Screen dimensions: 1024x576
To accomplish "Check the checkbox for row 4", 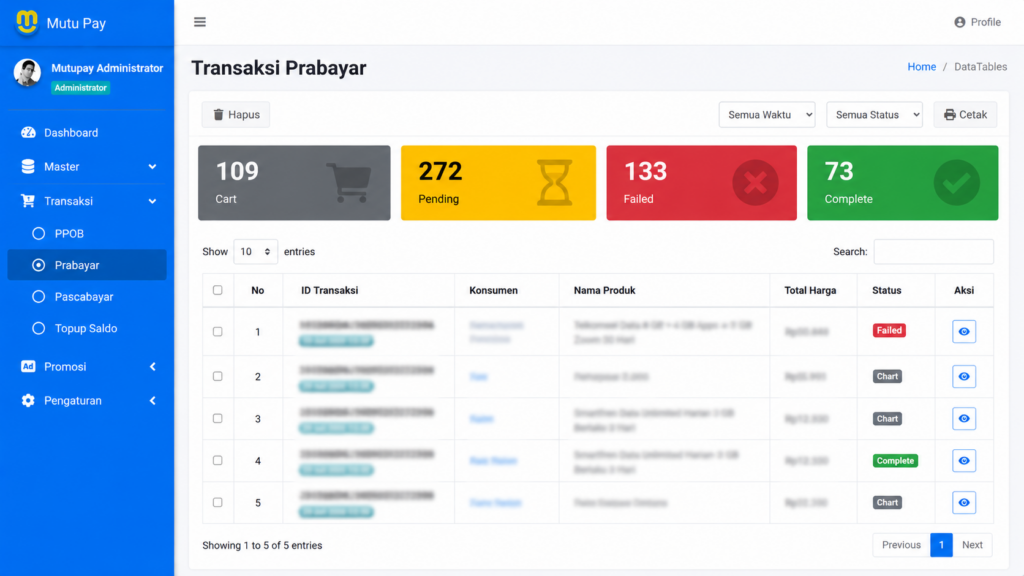I will [217, 460].
